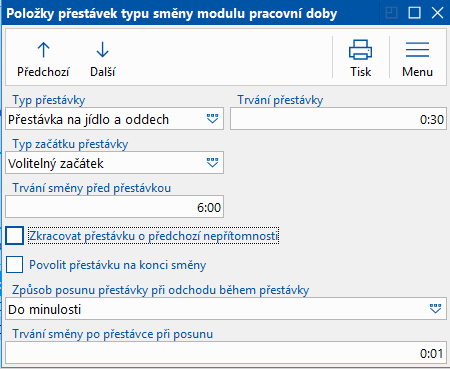Click the Trvání přestávky field showing 0:30
This screenshot has height=369, width=450.
[338, 119]
